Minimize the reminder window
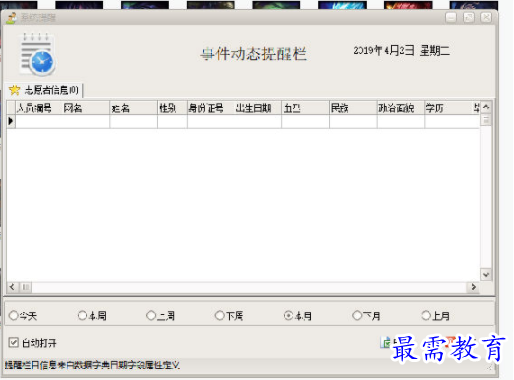This screenshot has height=380, width=514. tap(451, 17)
